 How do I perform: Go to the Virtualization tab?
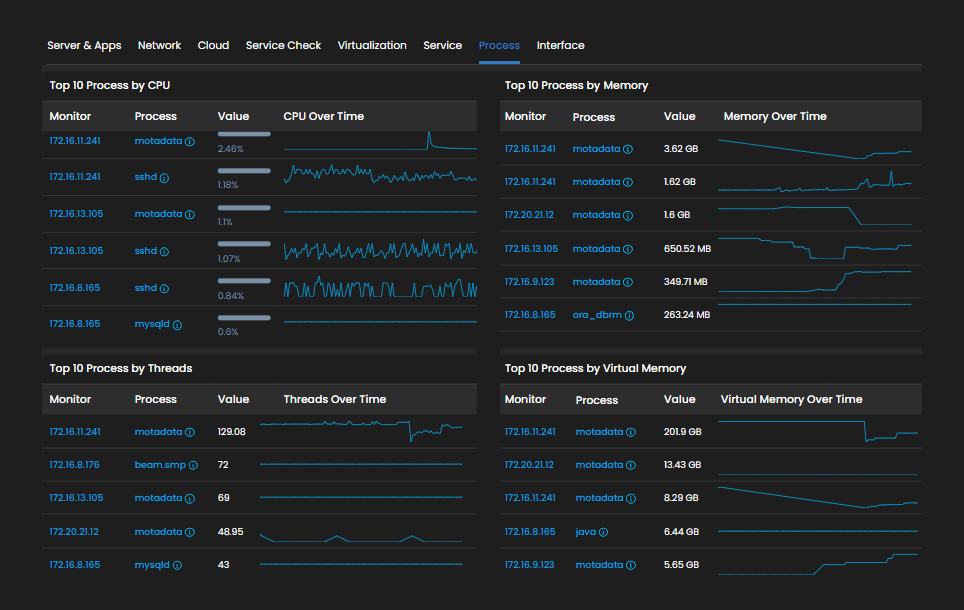(x=372, y=46)
